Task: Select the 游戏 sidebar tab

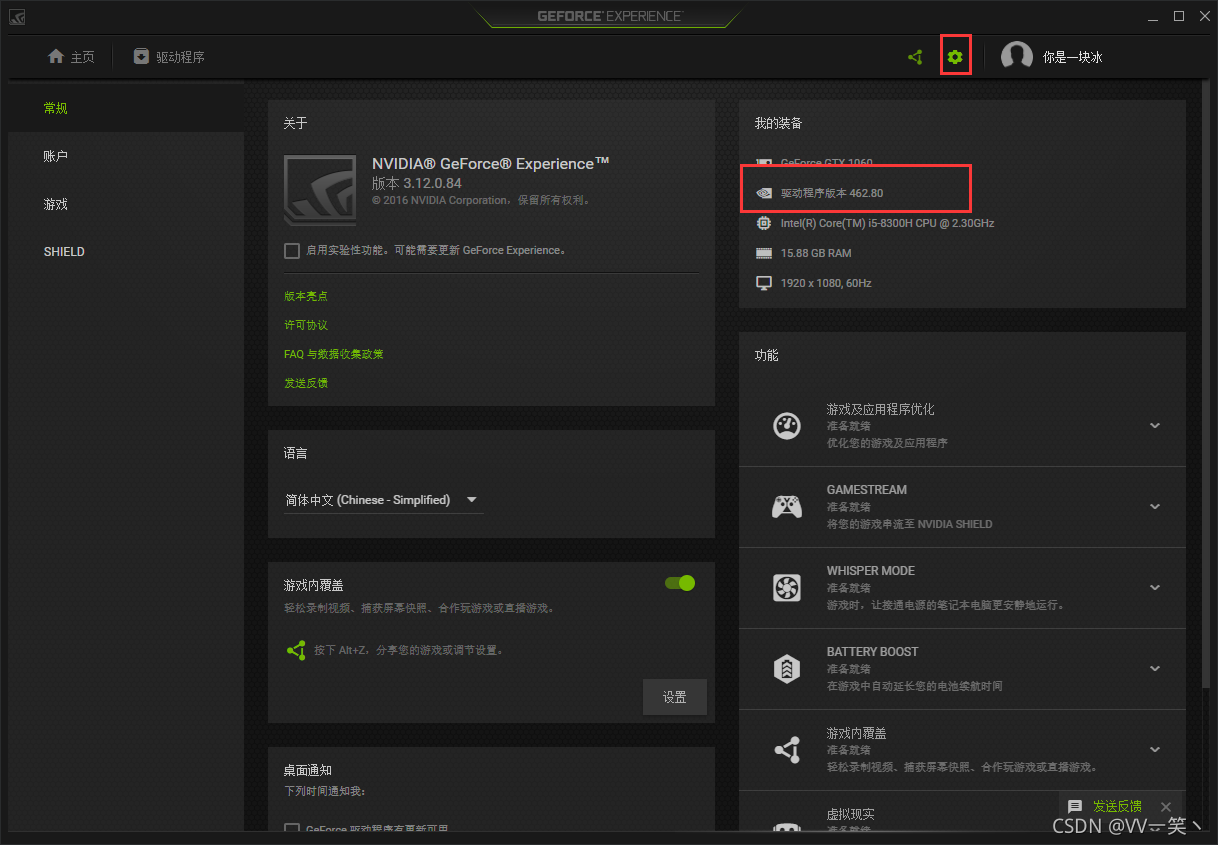Action: click(126, 204)
